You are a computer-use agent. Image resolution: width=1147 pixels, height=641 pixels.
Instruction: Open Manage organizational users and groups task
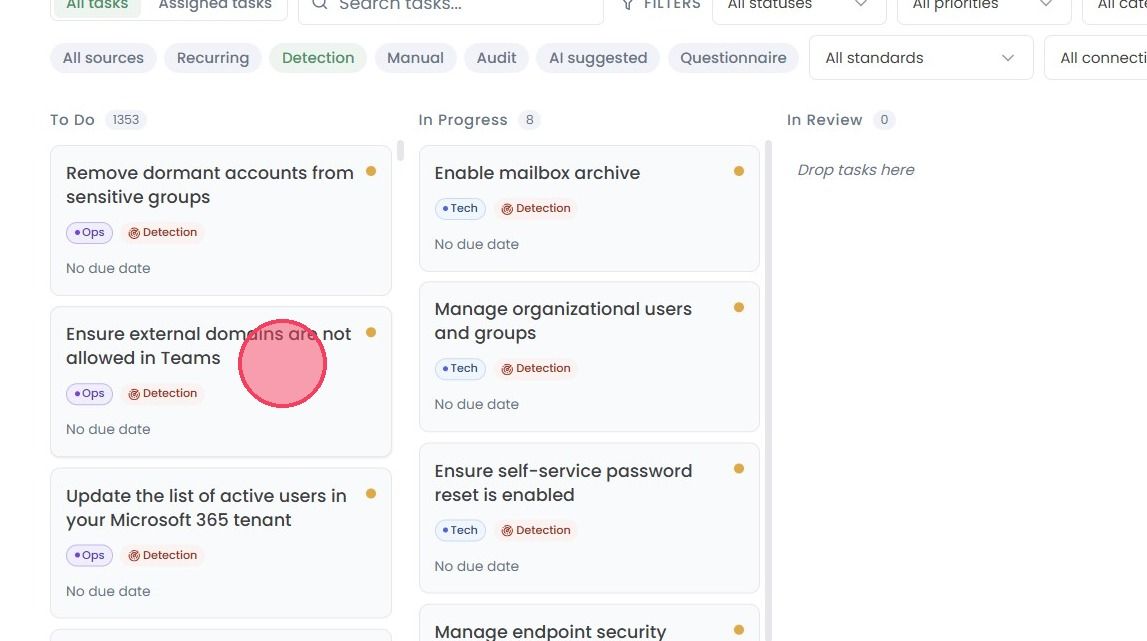coord(590,357)
